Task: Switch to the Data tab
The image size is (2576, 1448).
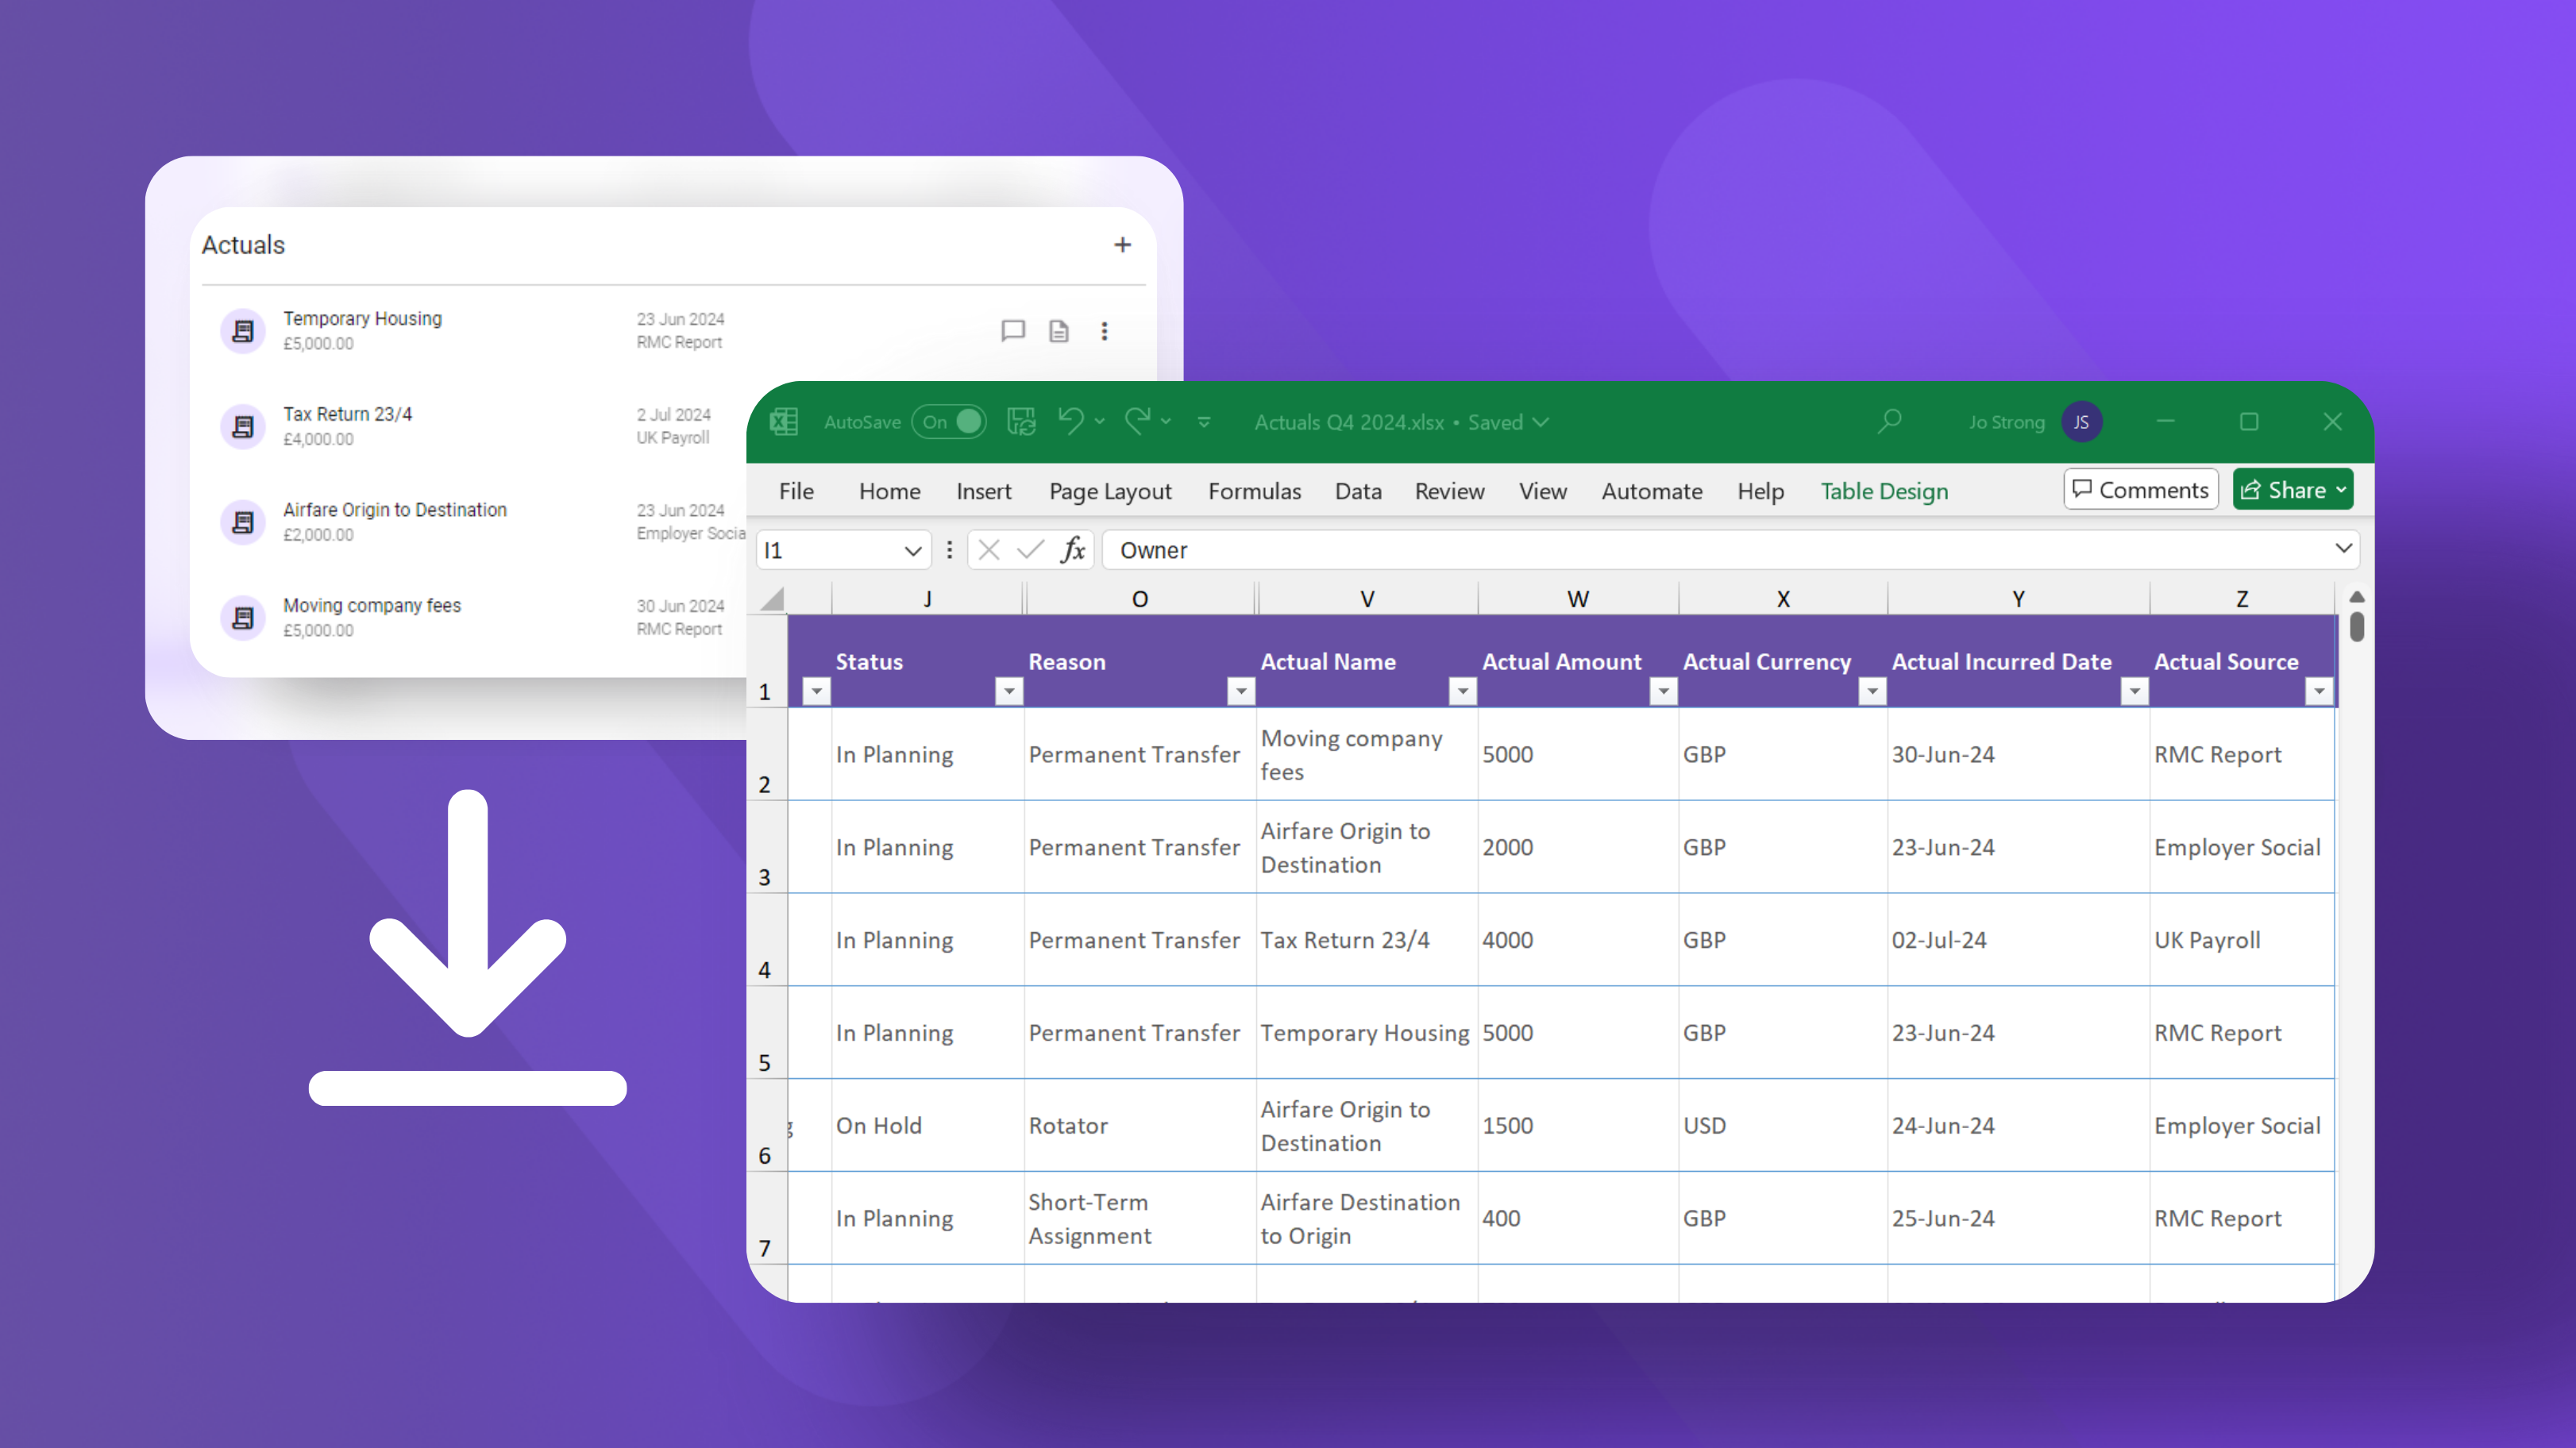Action: click(x=1358, y=491)
